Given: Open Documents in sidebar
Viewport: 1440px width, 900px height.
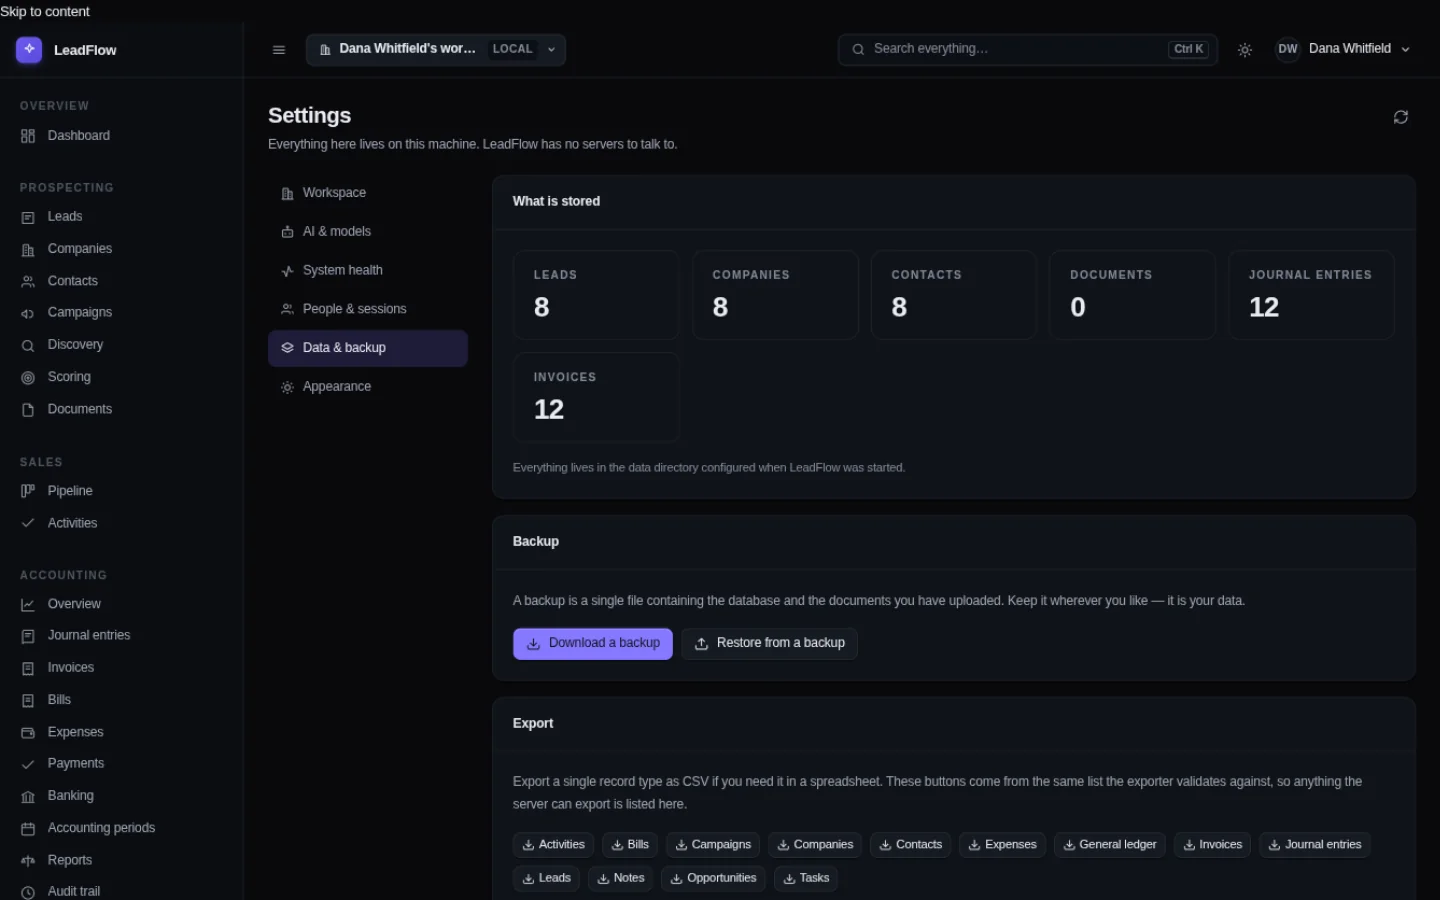Looking at the screenshot, I should pos(121,409).
